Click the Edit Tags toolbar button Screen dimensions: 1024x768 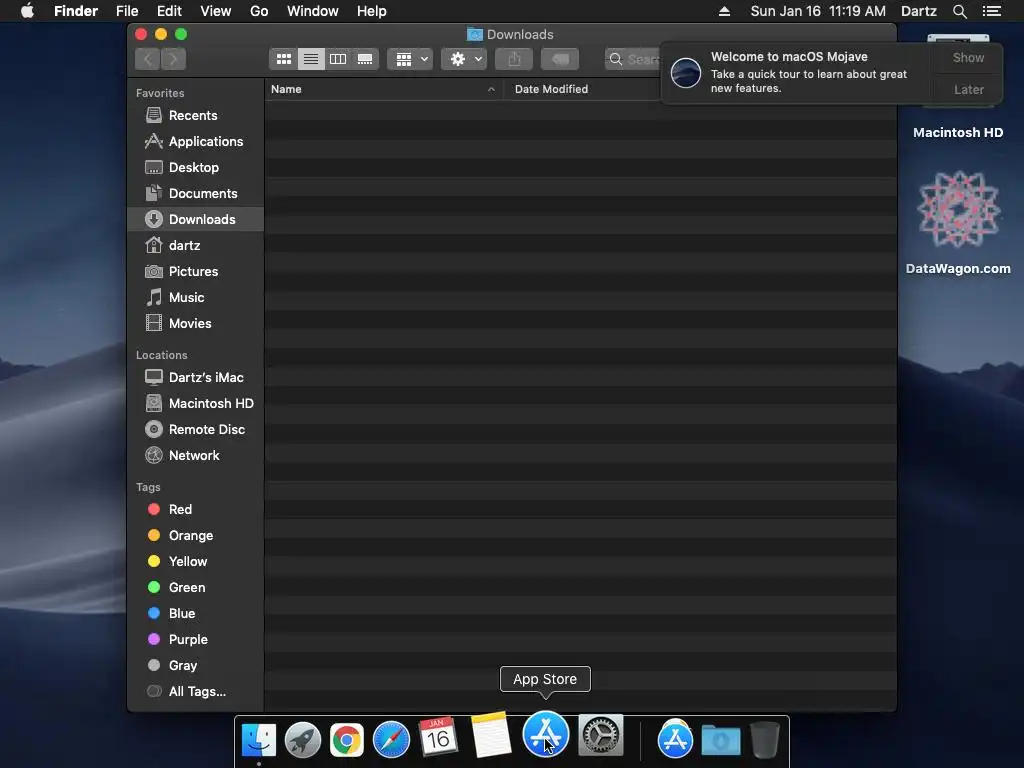[560, 59]
